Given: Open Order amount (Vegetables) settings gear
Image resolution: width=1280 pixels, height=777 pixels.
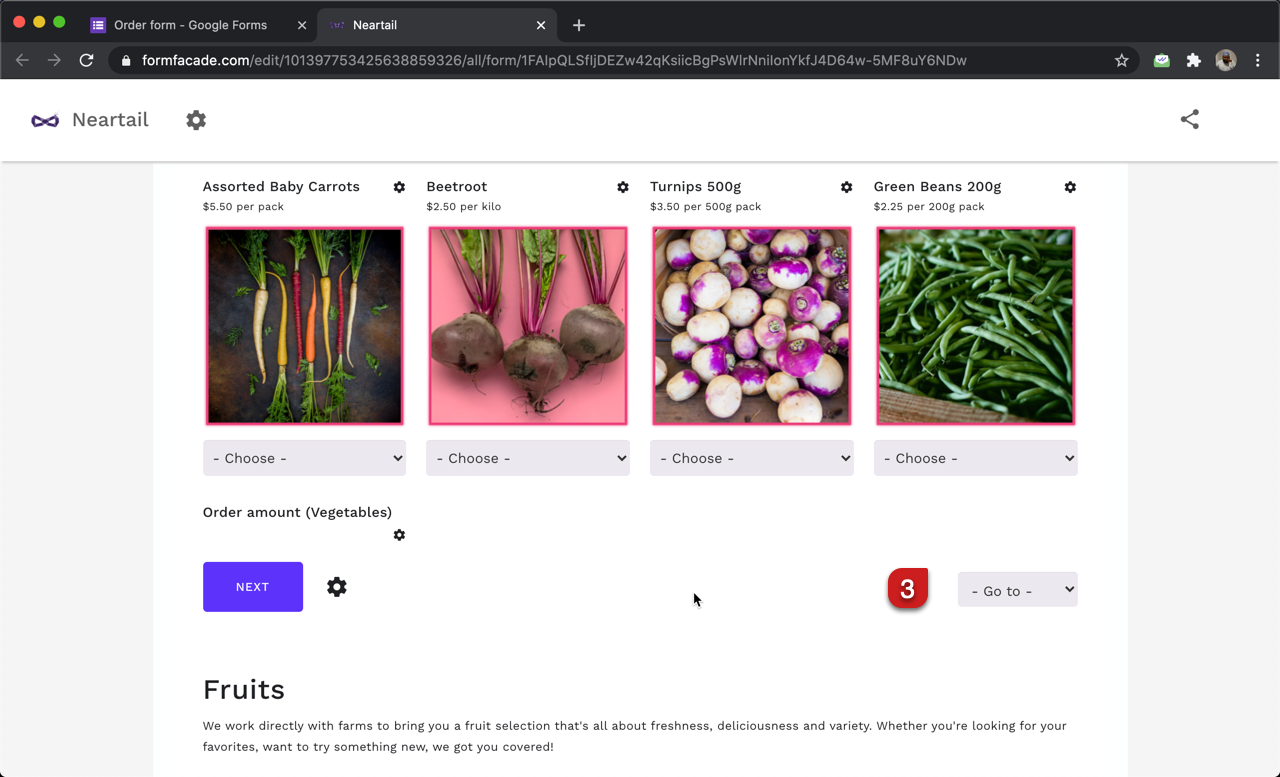Looking at the screenshot, I should (399, 535).
